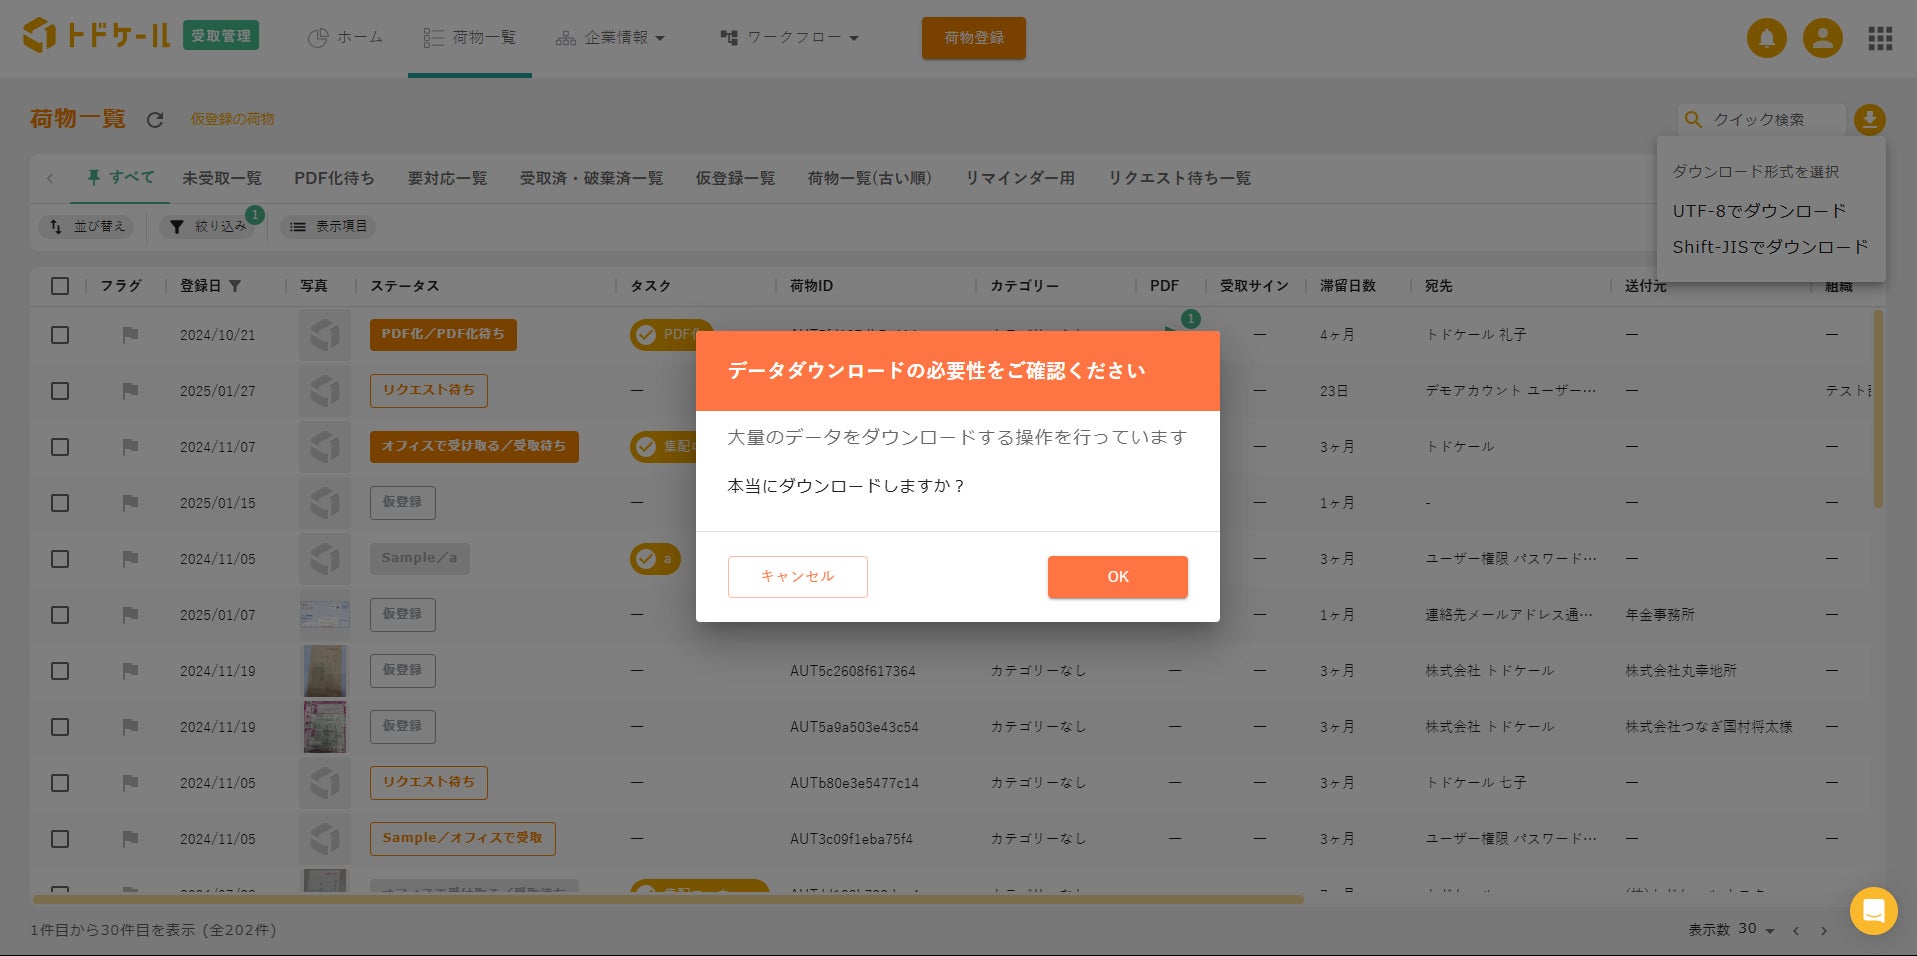Switch to the すべて tab
1917x956 pixels.
point(121,178)
